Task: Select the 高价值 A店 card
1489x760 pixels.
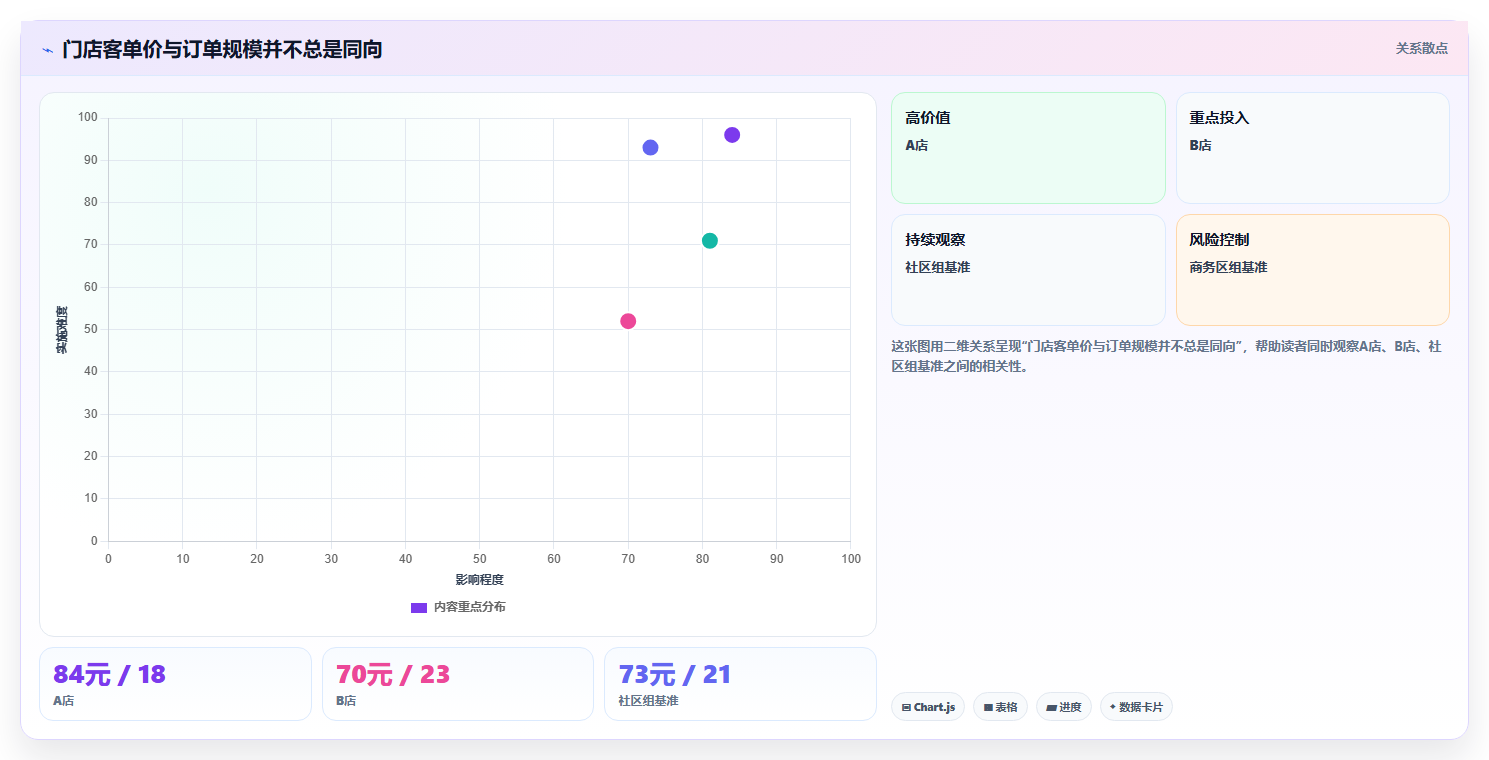Action: point(1028,148)
